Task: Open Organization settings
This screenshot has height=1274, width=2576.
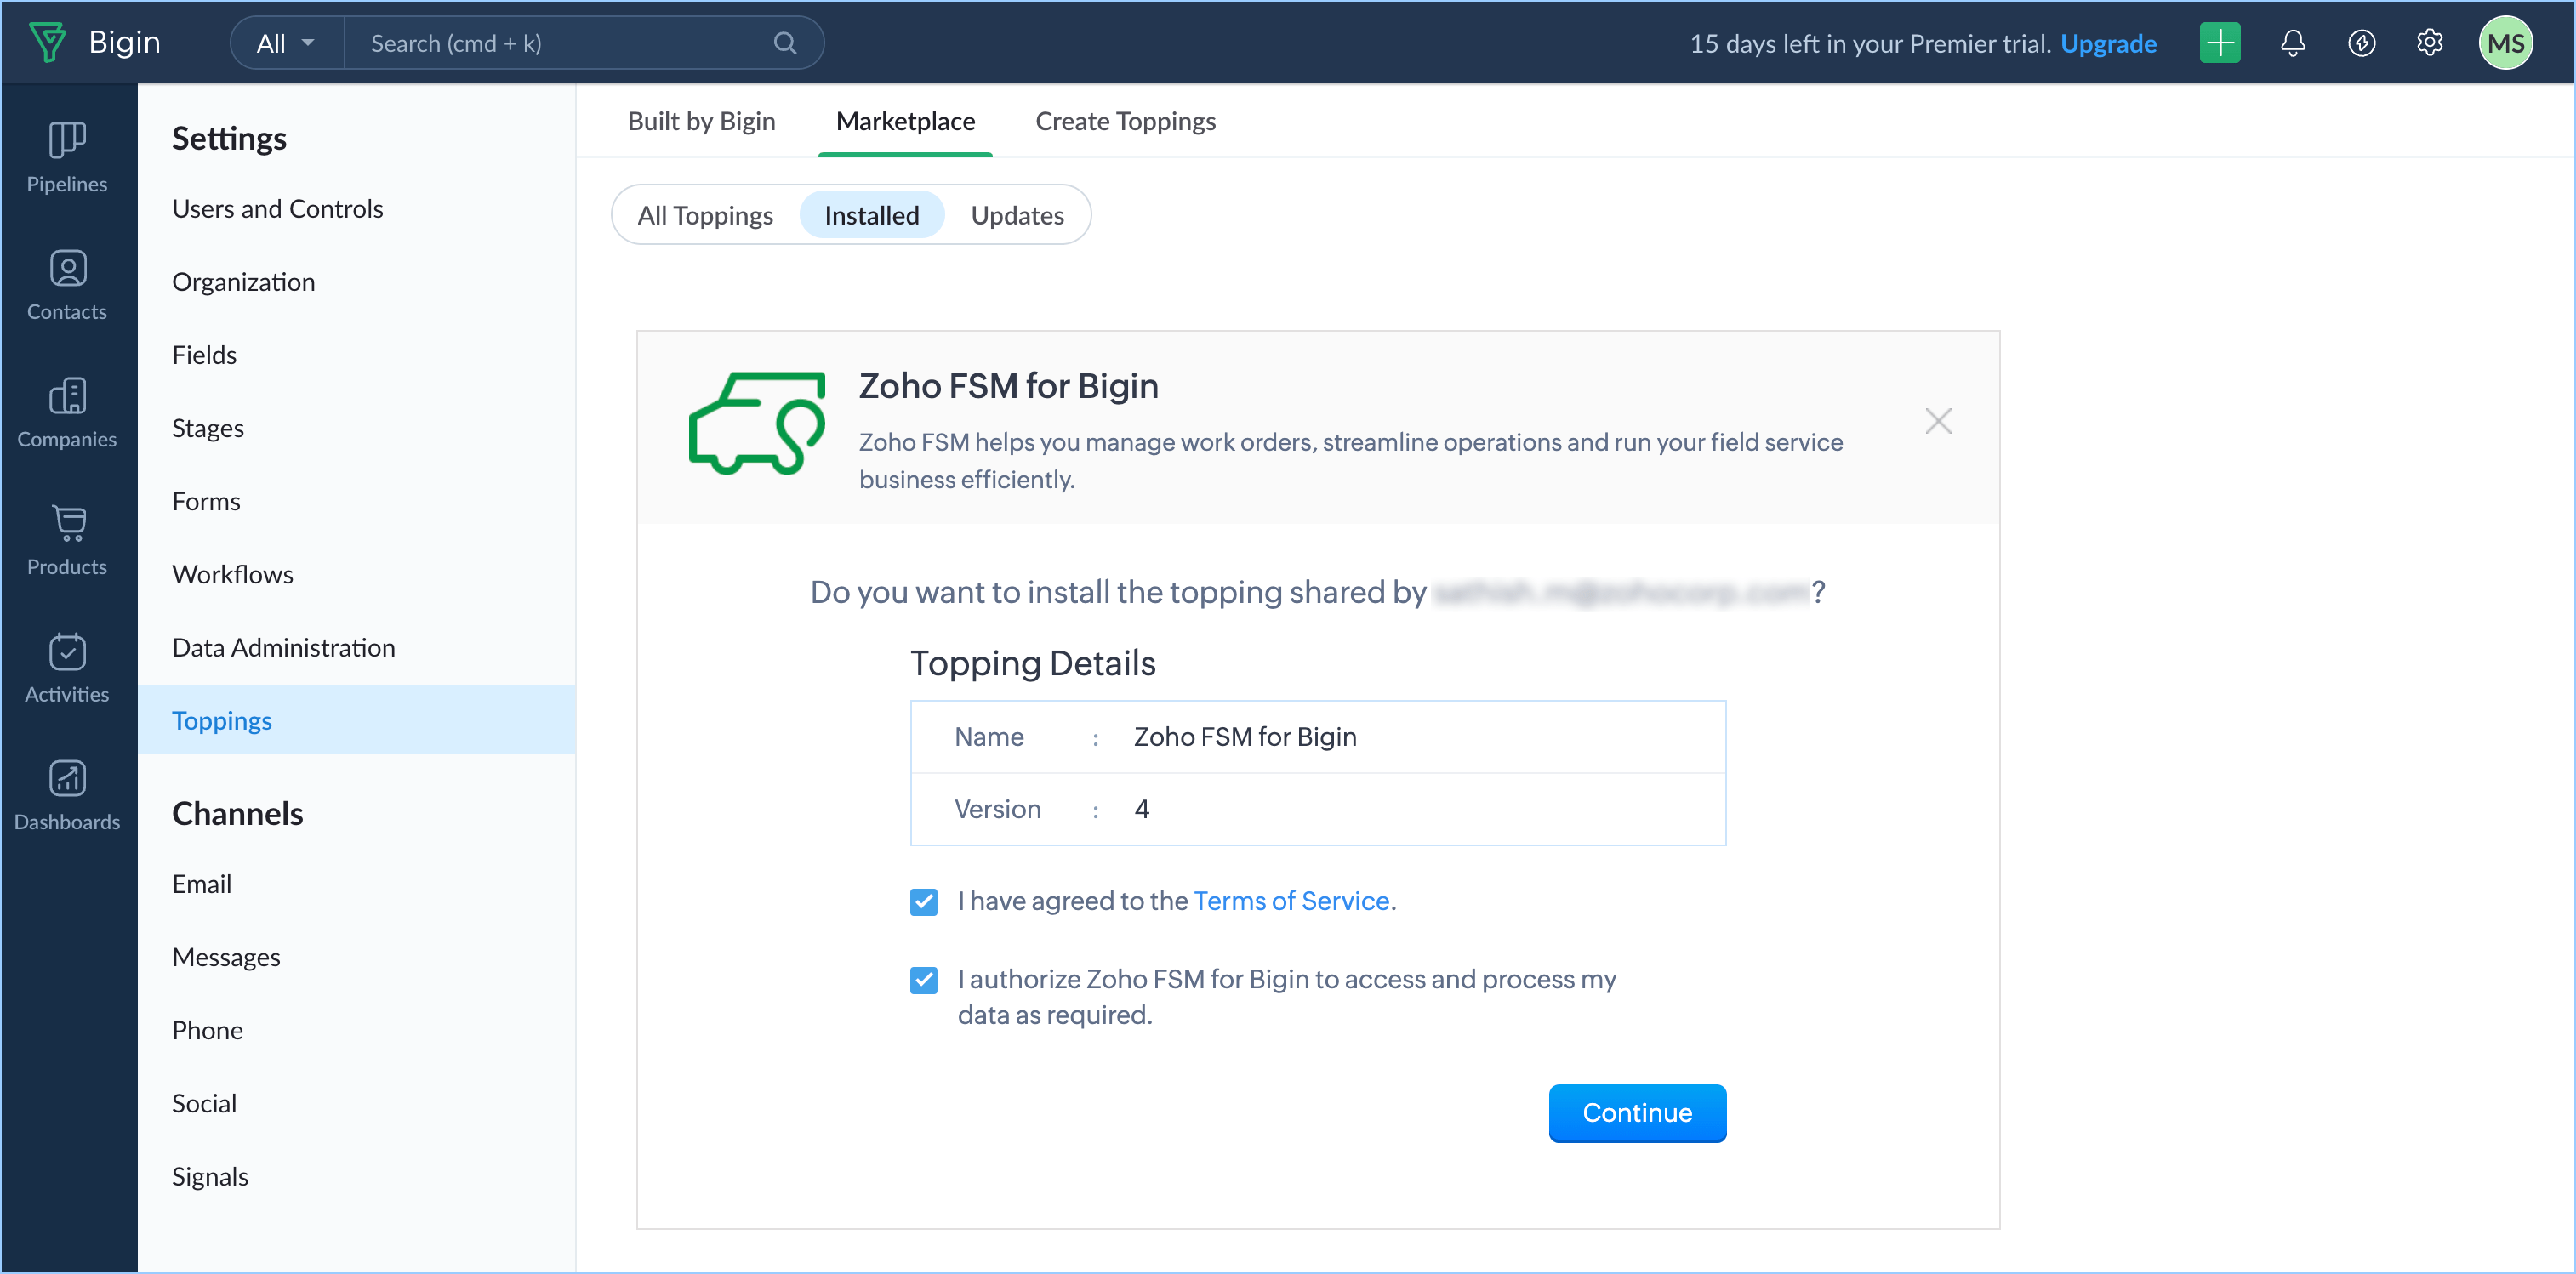Action: pyautogui.click(x=243, y=281)
